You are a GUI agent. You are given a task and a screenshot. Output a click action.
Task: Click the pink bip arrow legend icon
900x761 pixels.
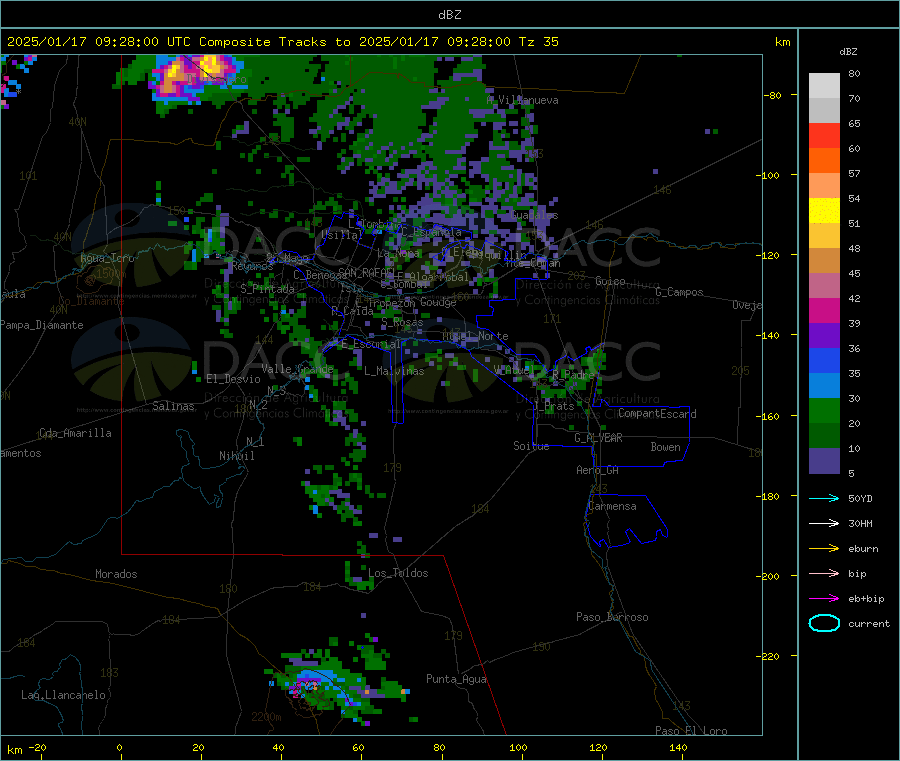pyautogui.click(x=824, y=573)
